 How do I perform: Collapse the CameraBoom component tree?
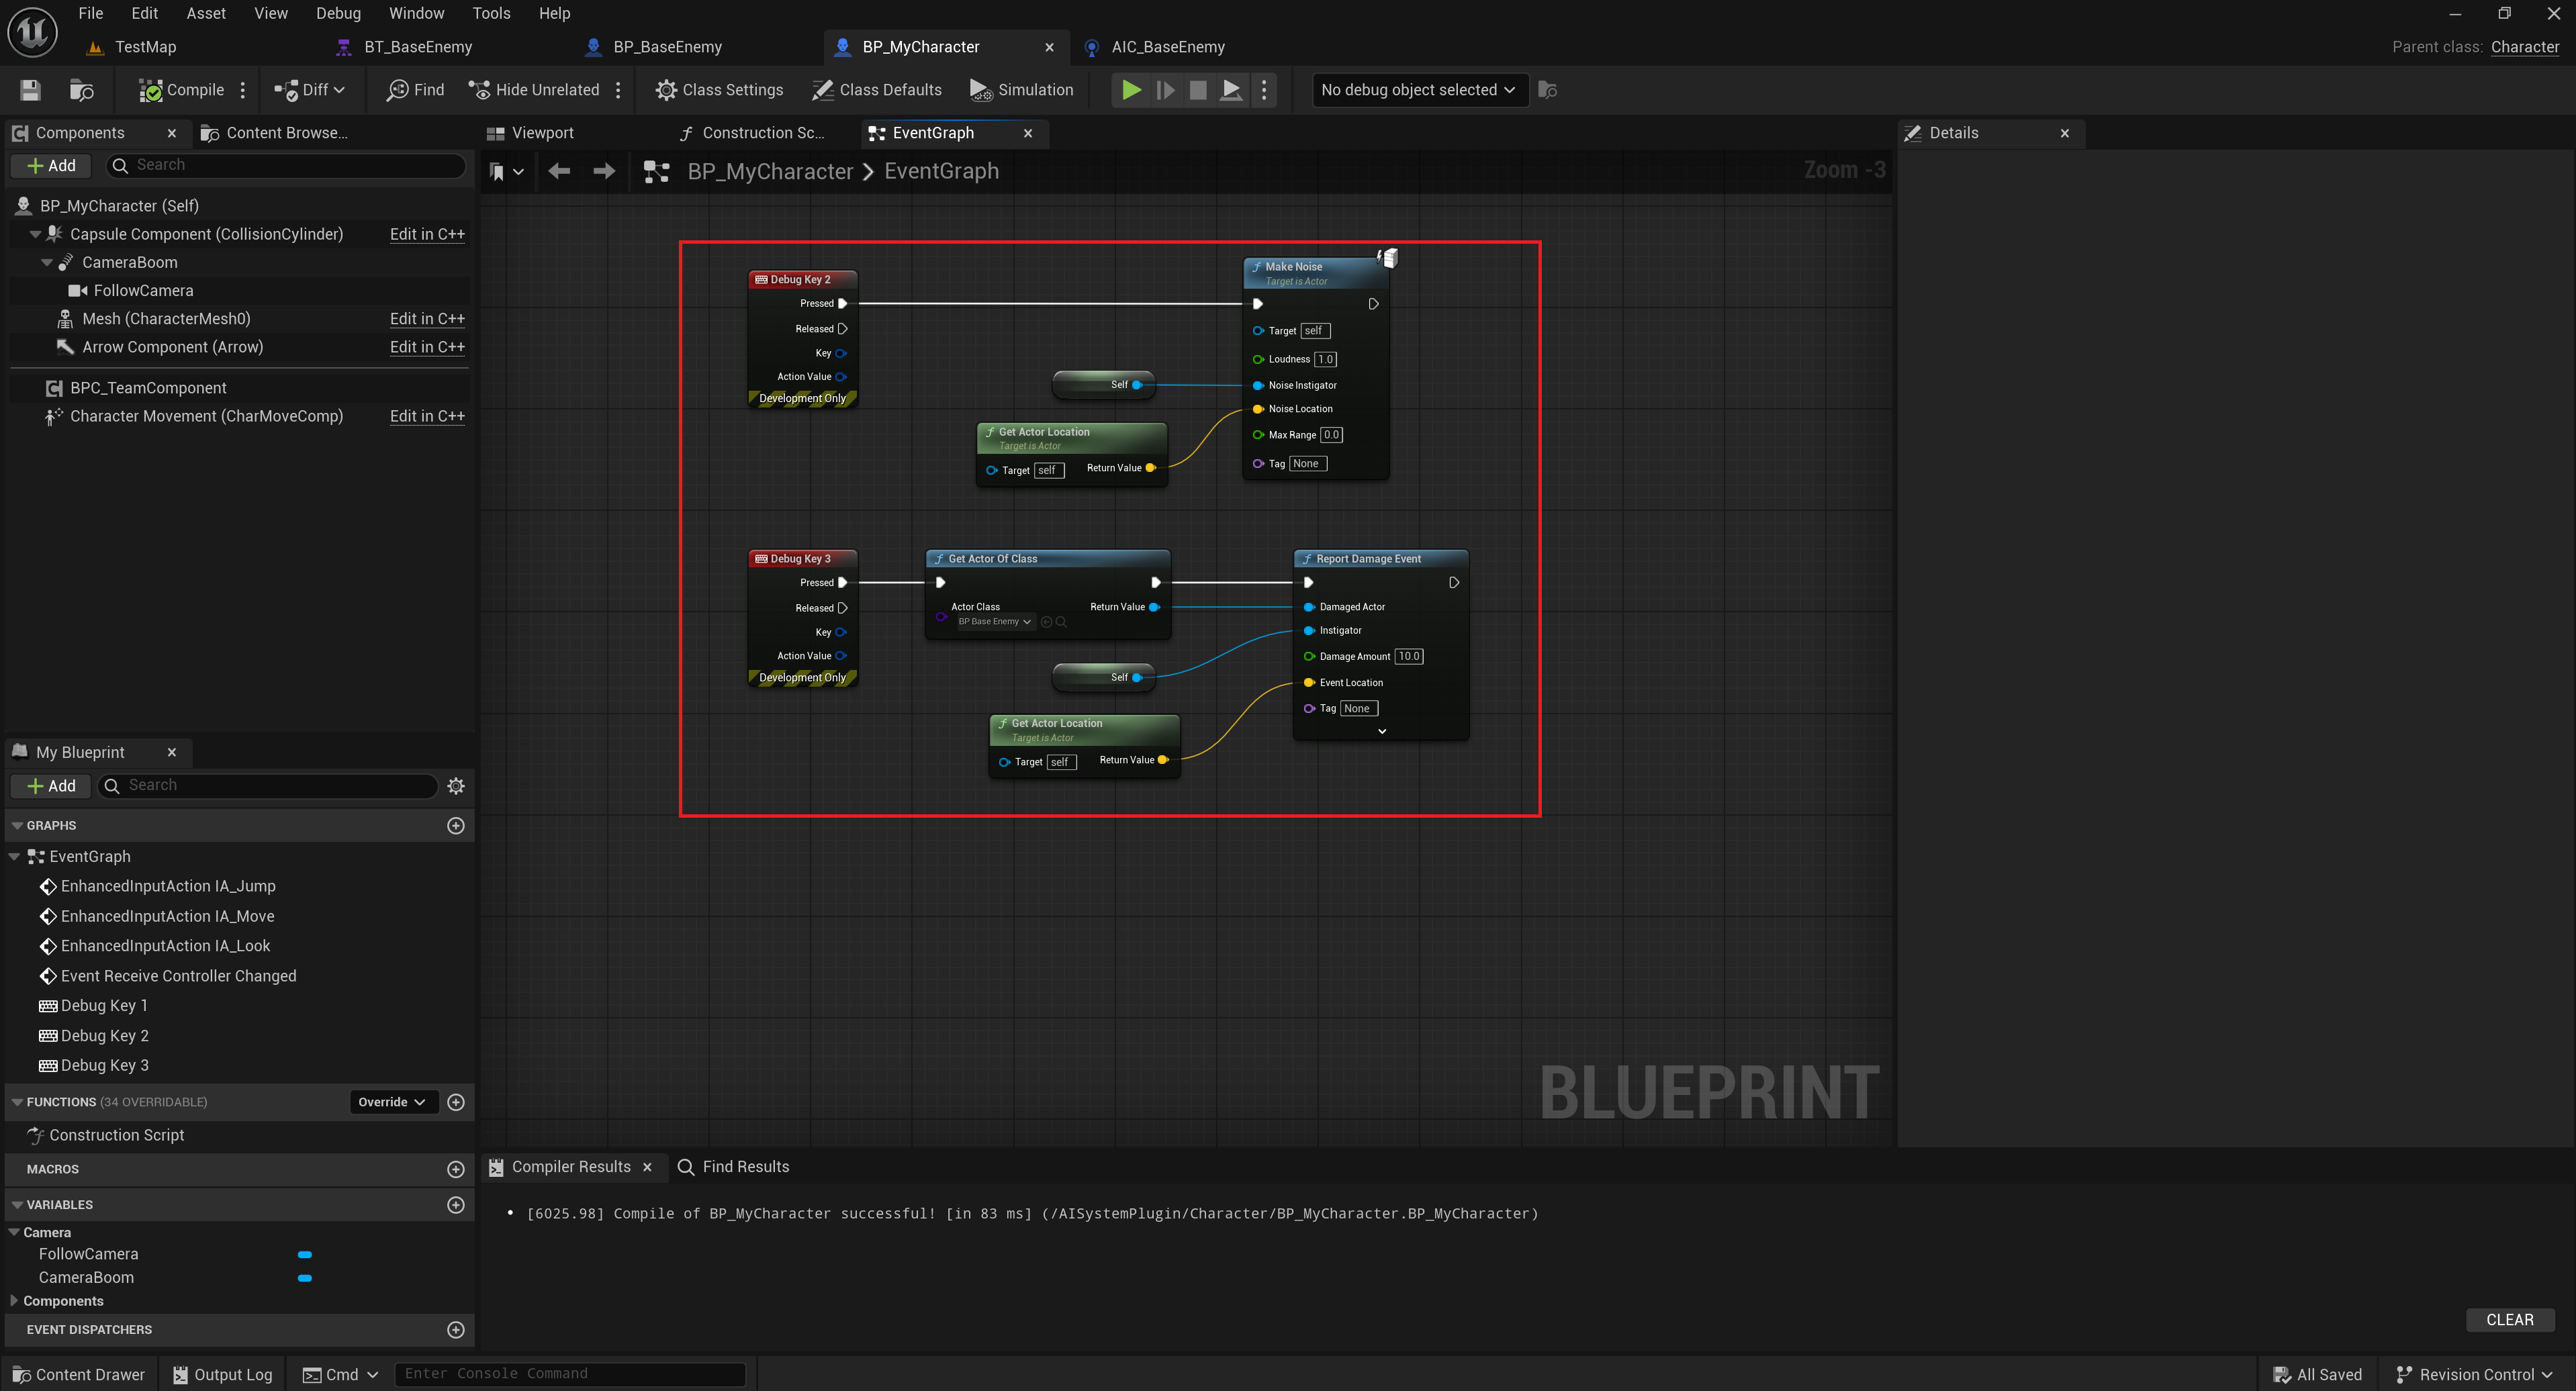coord(47,262)
